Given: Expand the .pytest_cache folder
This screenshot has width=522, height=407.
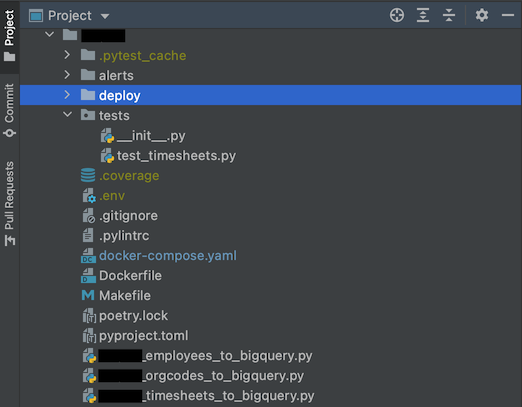Looking at the screenshot, I should tap(67, 55).
